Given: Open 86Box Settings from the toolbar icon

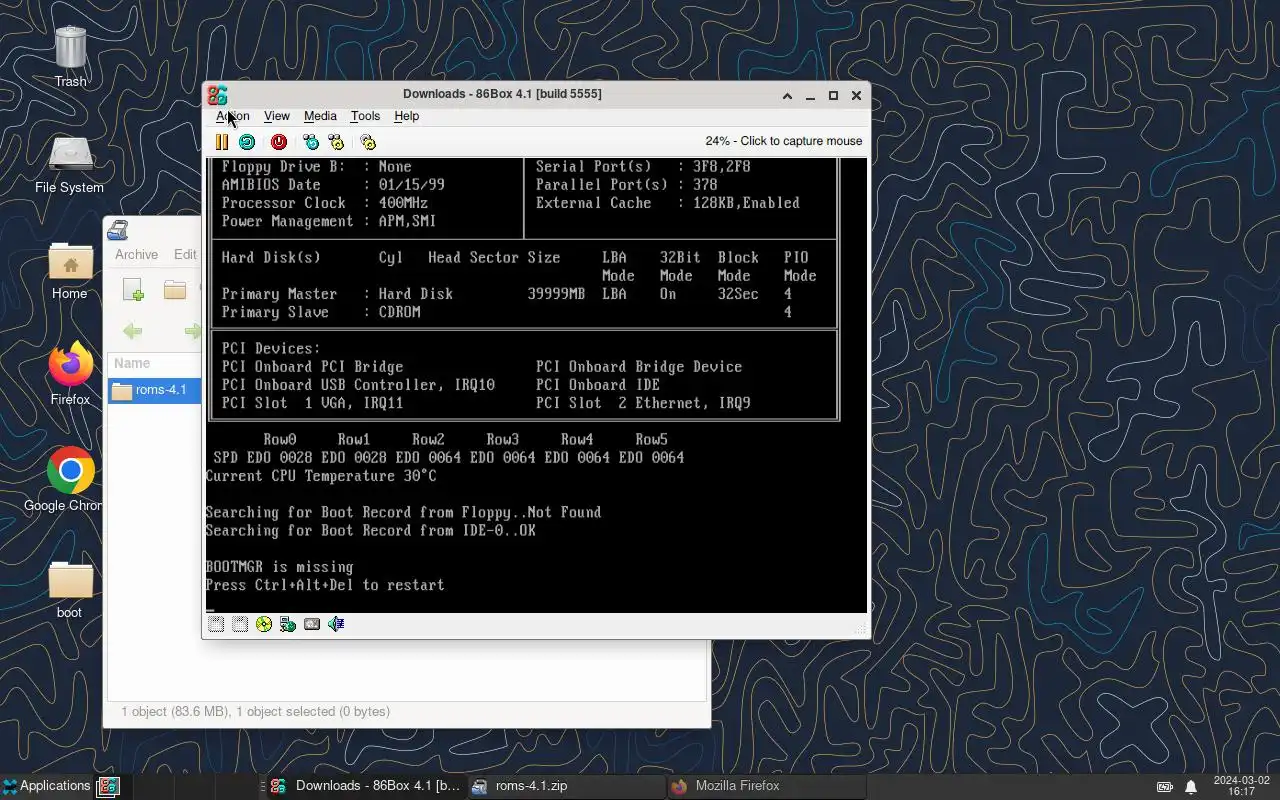Looking at the screenshot, I should coord(368,142).
